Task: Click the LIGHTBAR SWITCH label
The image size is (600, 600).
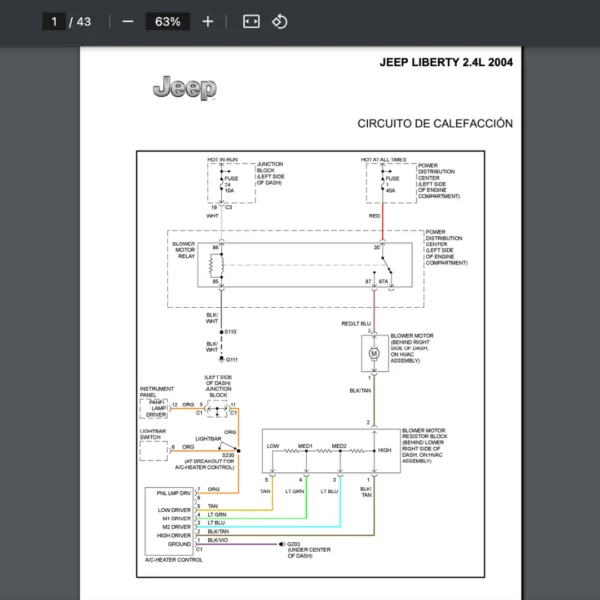Action: [x=152, y=435]
